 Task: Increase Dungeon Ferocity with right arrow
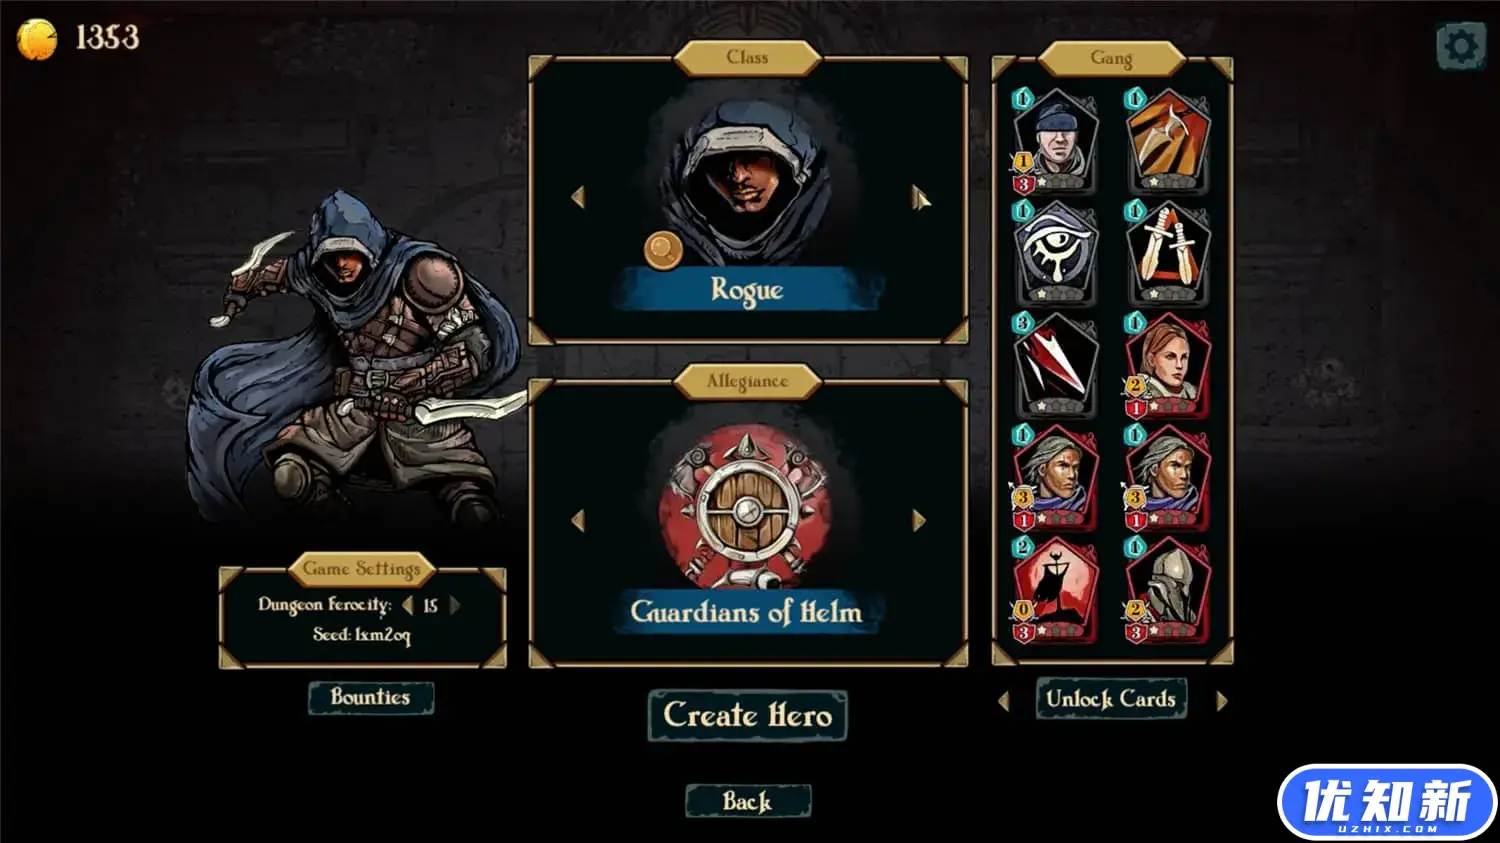pos(455,605)
